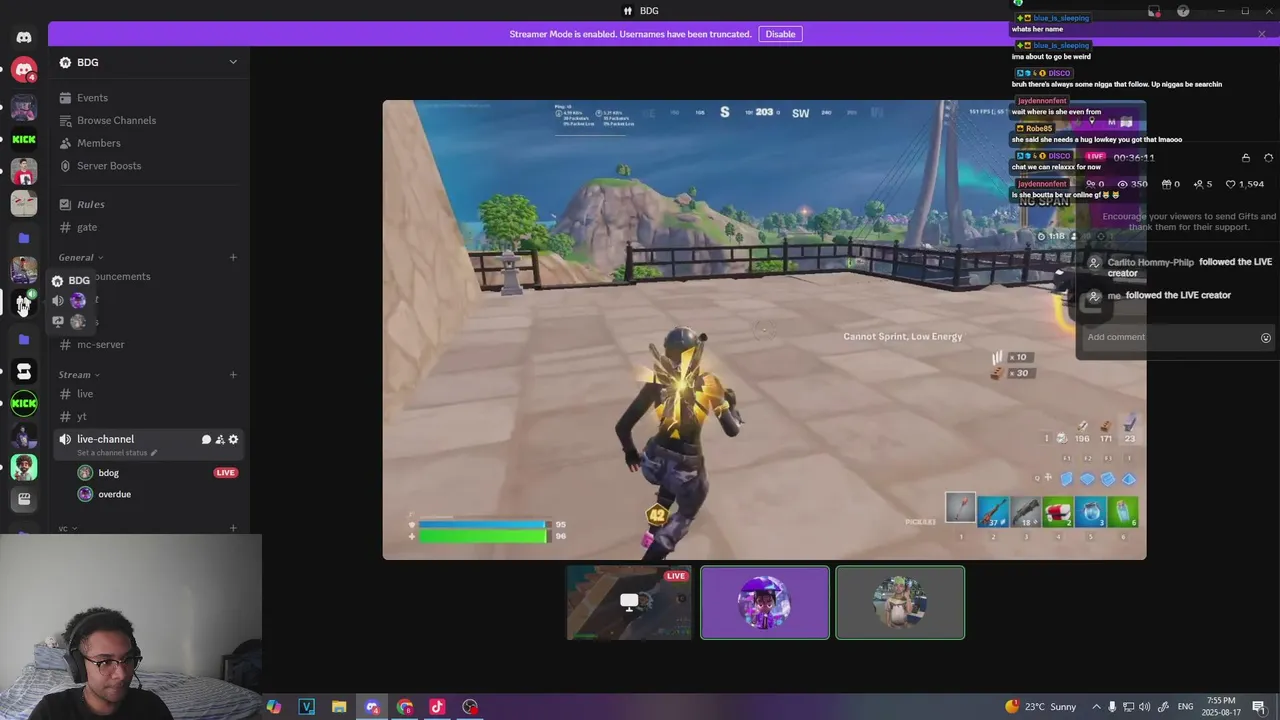
Task: Collapse the vc category
Action: 67,528
